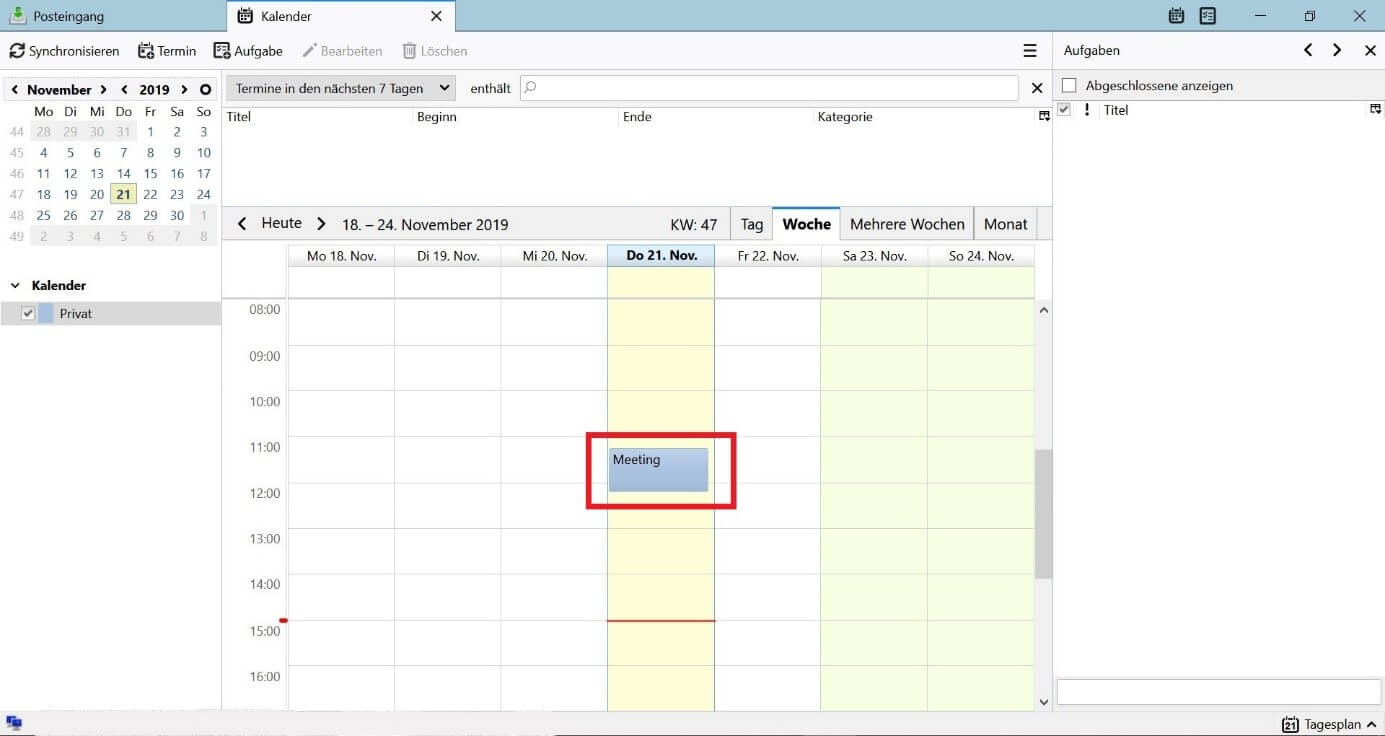The height and width of the screenshot is (736, 1385).
Task: Click the Fr 22. Nov. day header
Action: pyautogui.click(x=768, y=256)
